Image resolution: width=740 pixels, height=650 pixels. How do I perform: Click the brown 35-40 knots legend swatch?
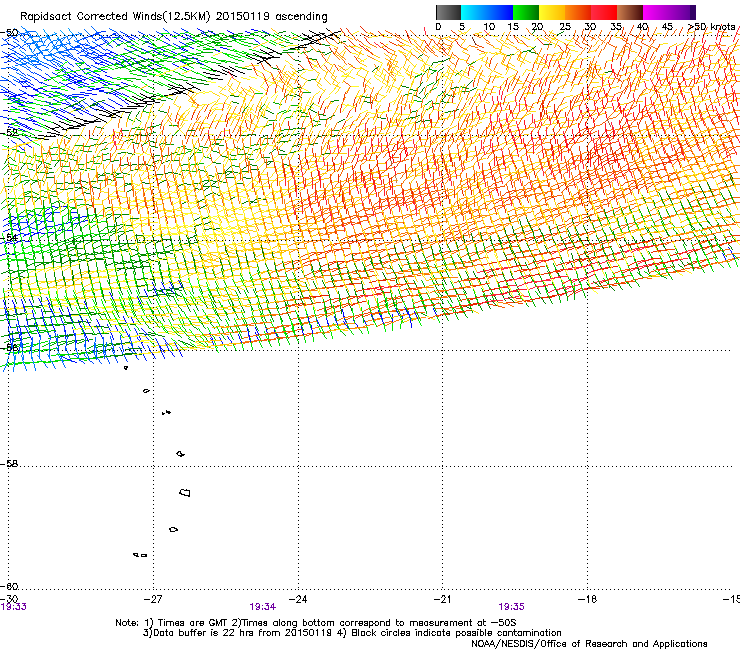tap(630, 12)
